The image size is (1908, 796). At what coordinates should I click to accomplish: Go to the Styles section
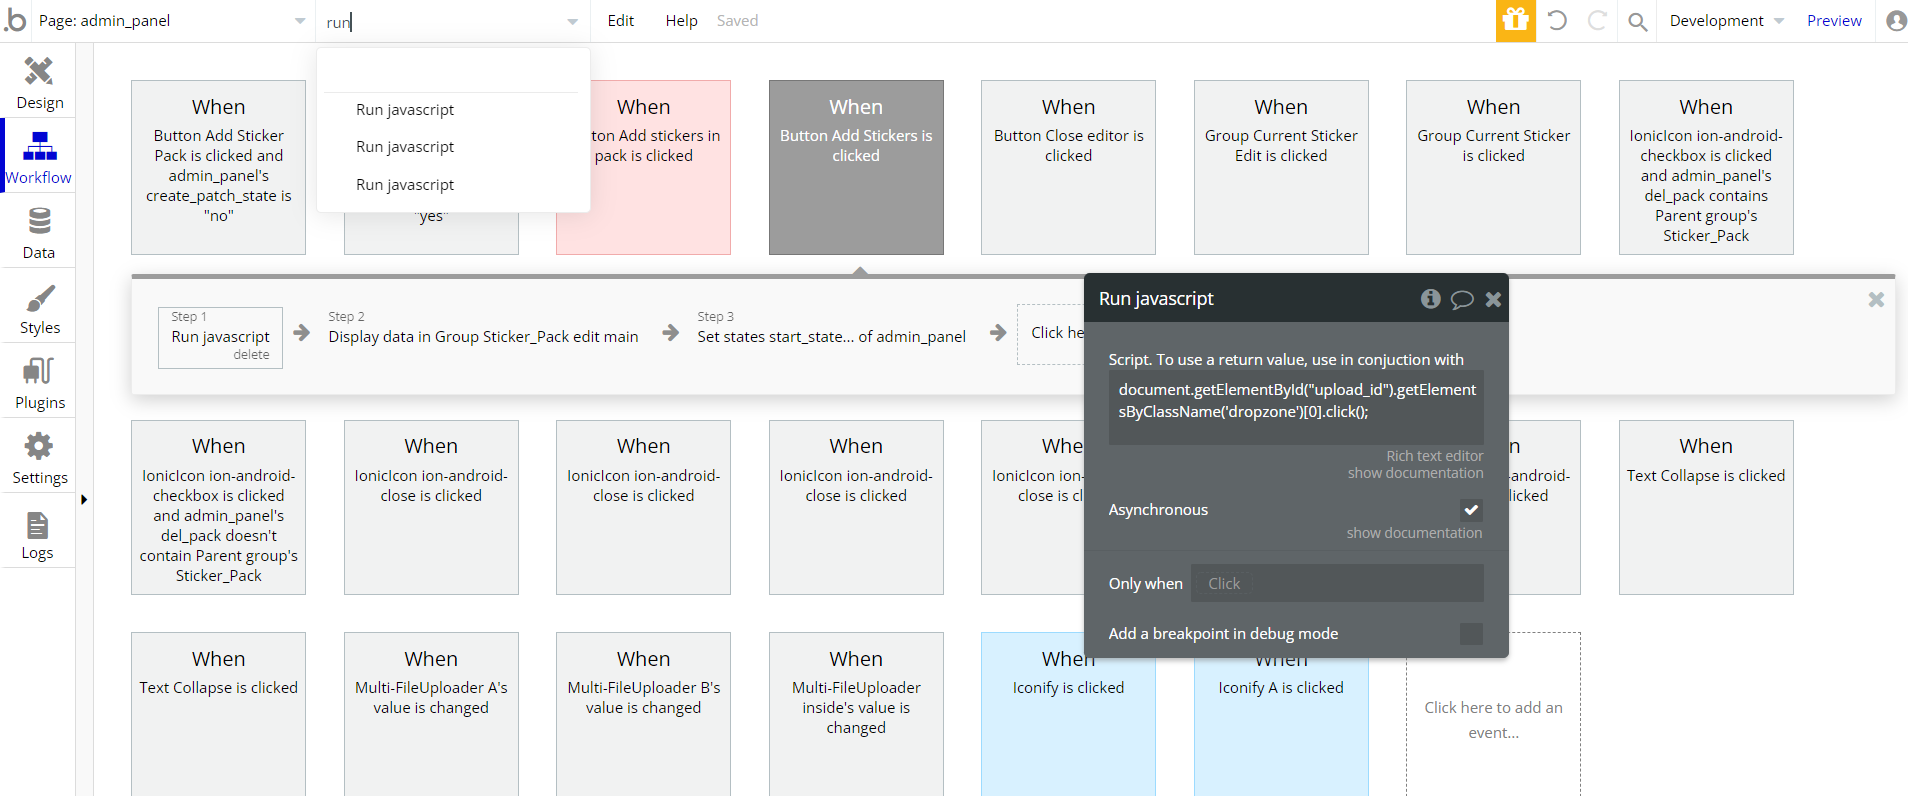(39, 308)
